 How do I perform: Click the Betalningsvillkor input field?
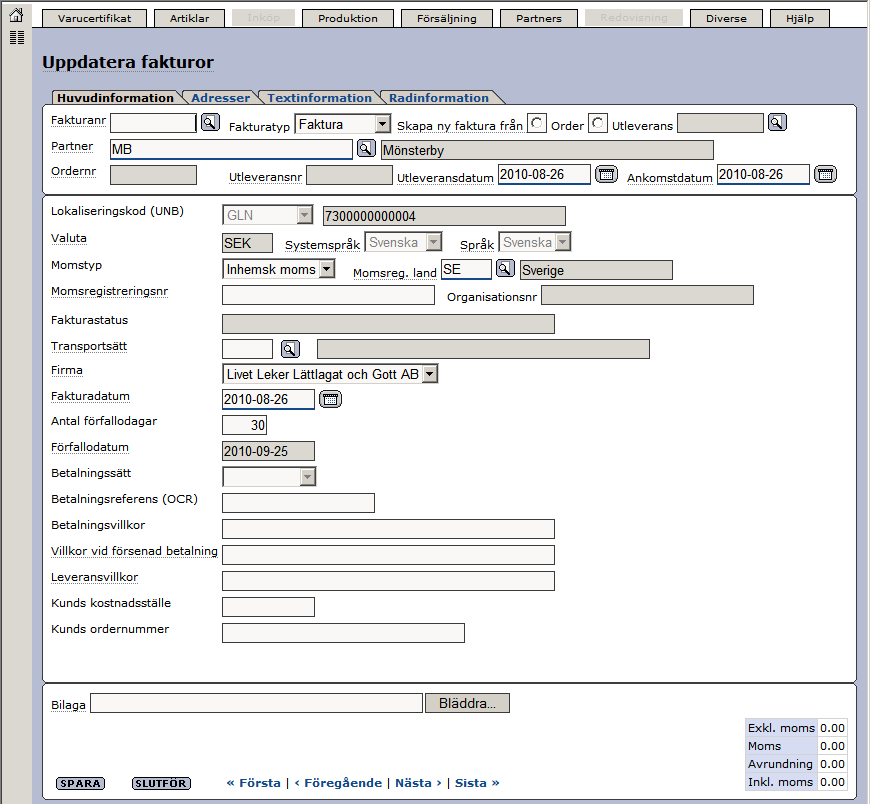[388, 529]
